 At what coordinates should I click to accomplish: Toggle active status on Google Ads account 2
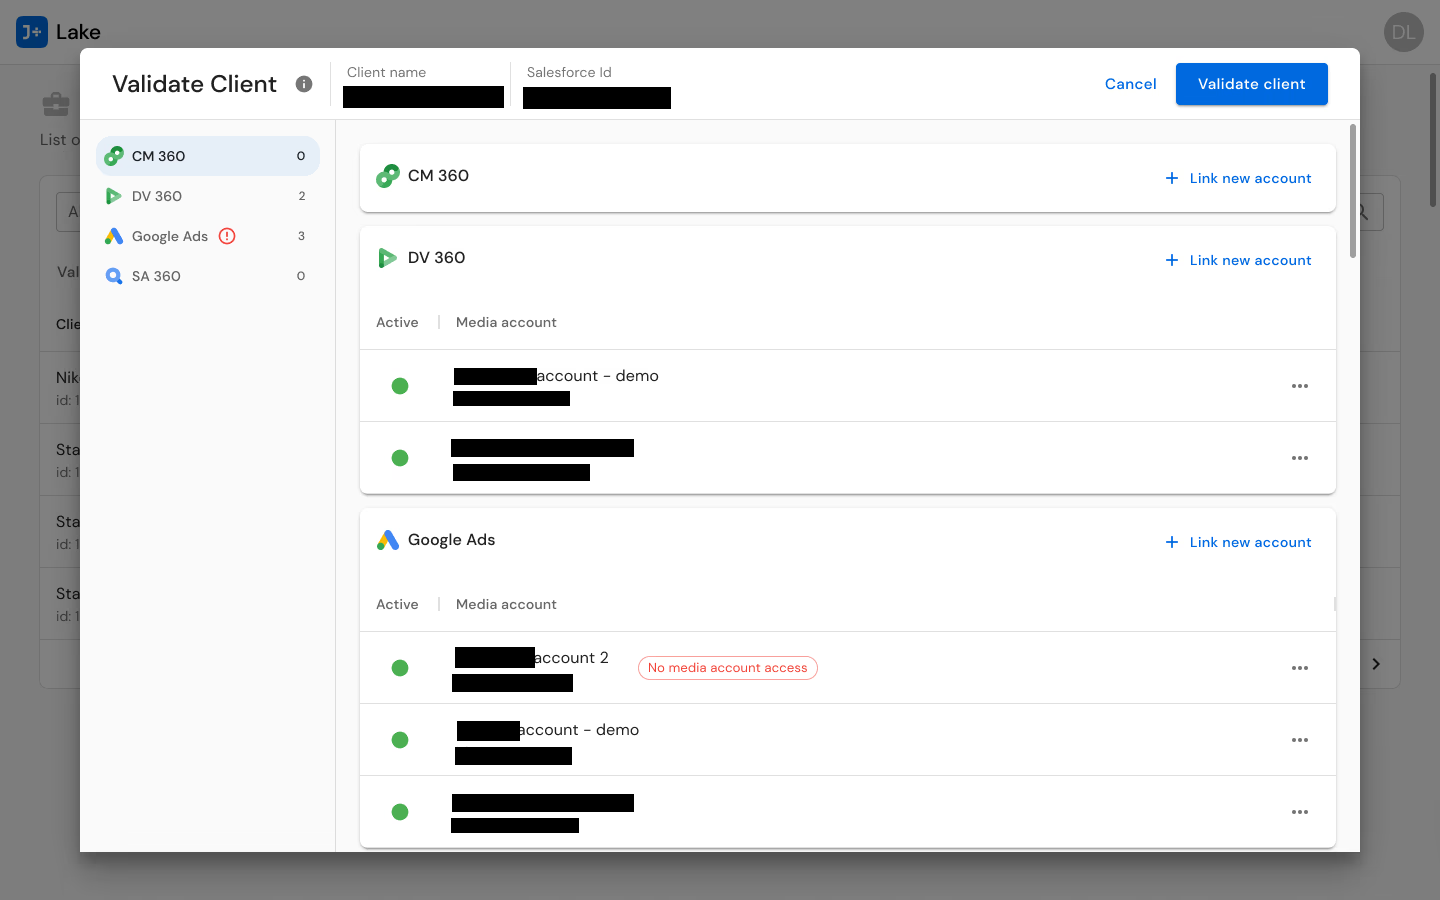[400, 668]
